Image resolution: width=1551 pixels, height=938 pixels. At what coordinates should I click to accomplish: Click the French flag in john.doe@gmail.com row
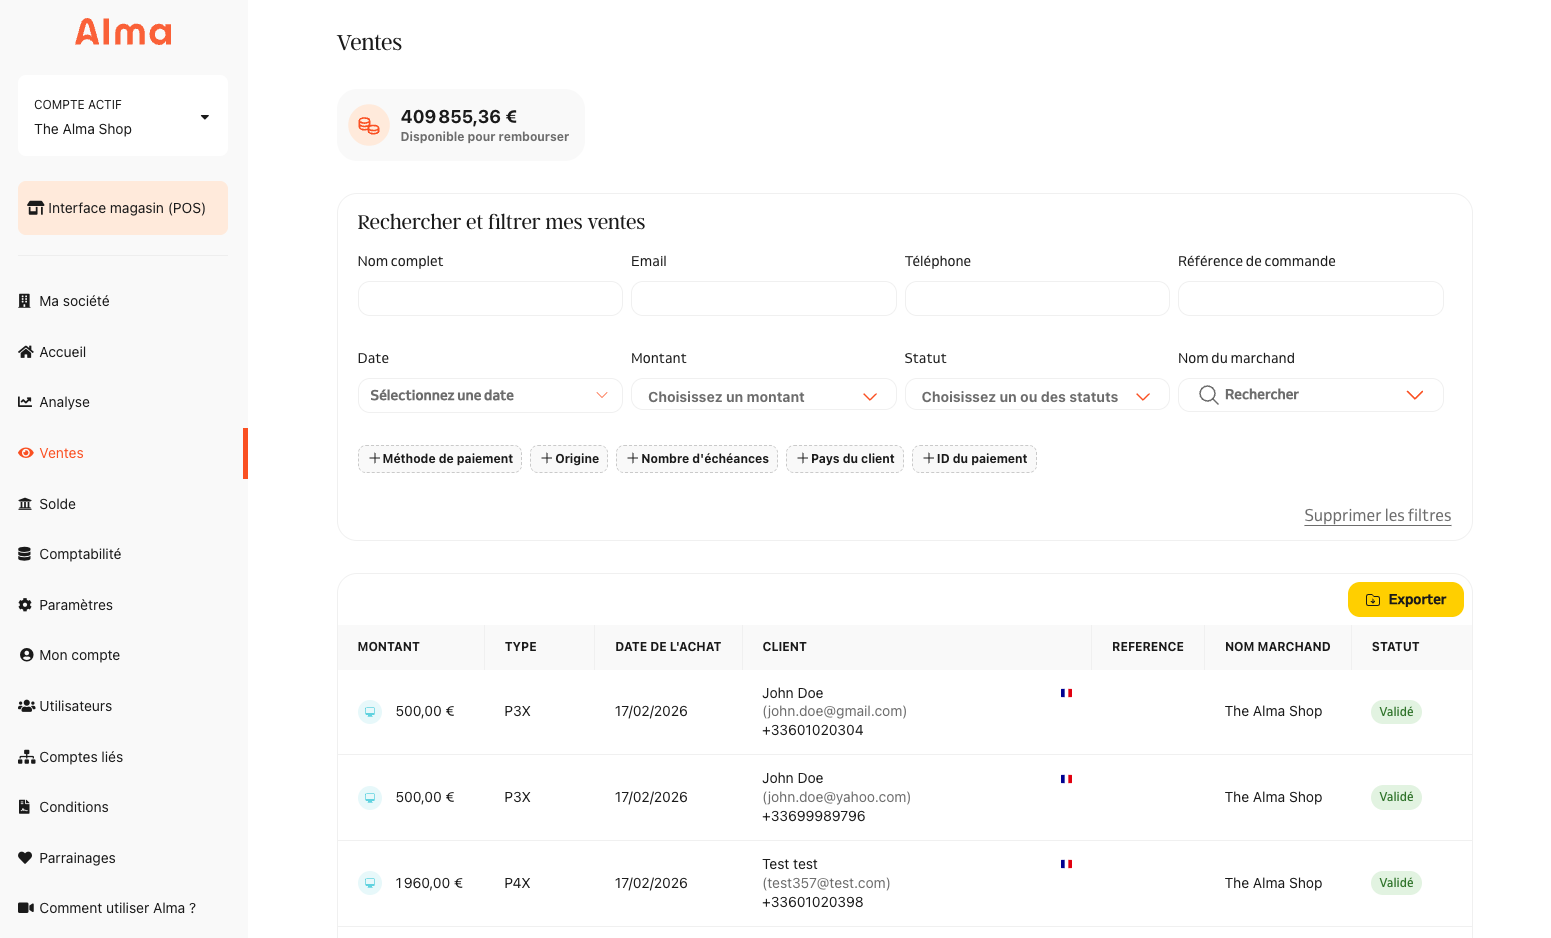coord(1066,693)
